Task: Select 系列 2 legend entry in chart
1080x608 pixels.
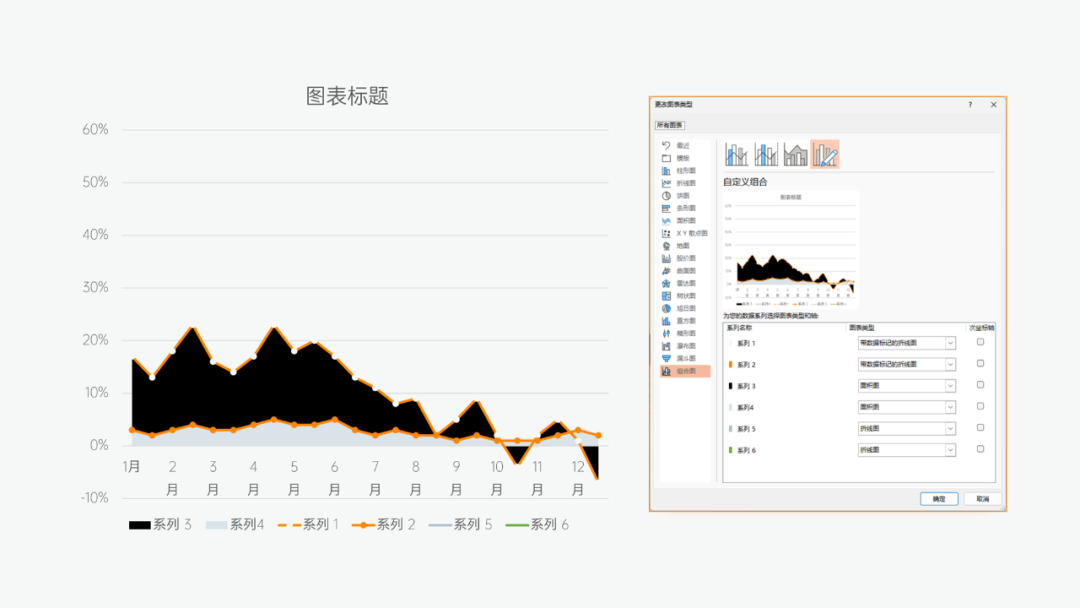Action: (383, 525)
